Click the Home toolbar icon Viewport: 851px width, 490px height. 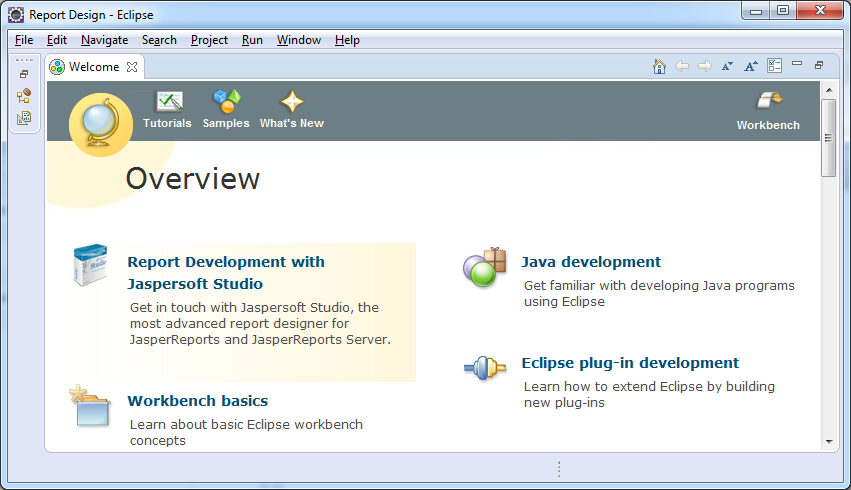[x=659, y=66]
